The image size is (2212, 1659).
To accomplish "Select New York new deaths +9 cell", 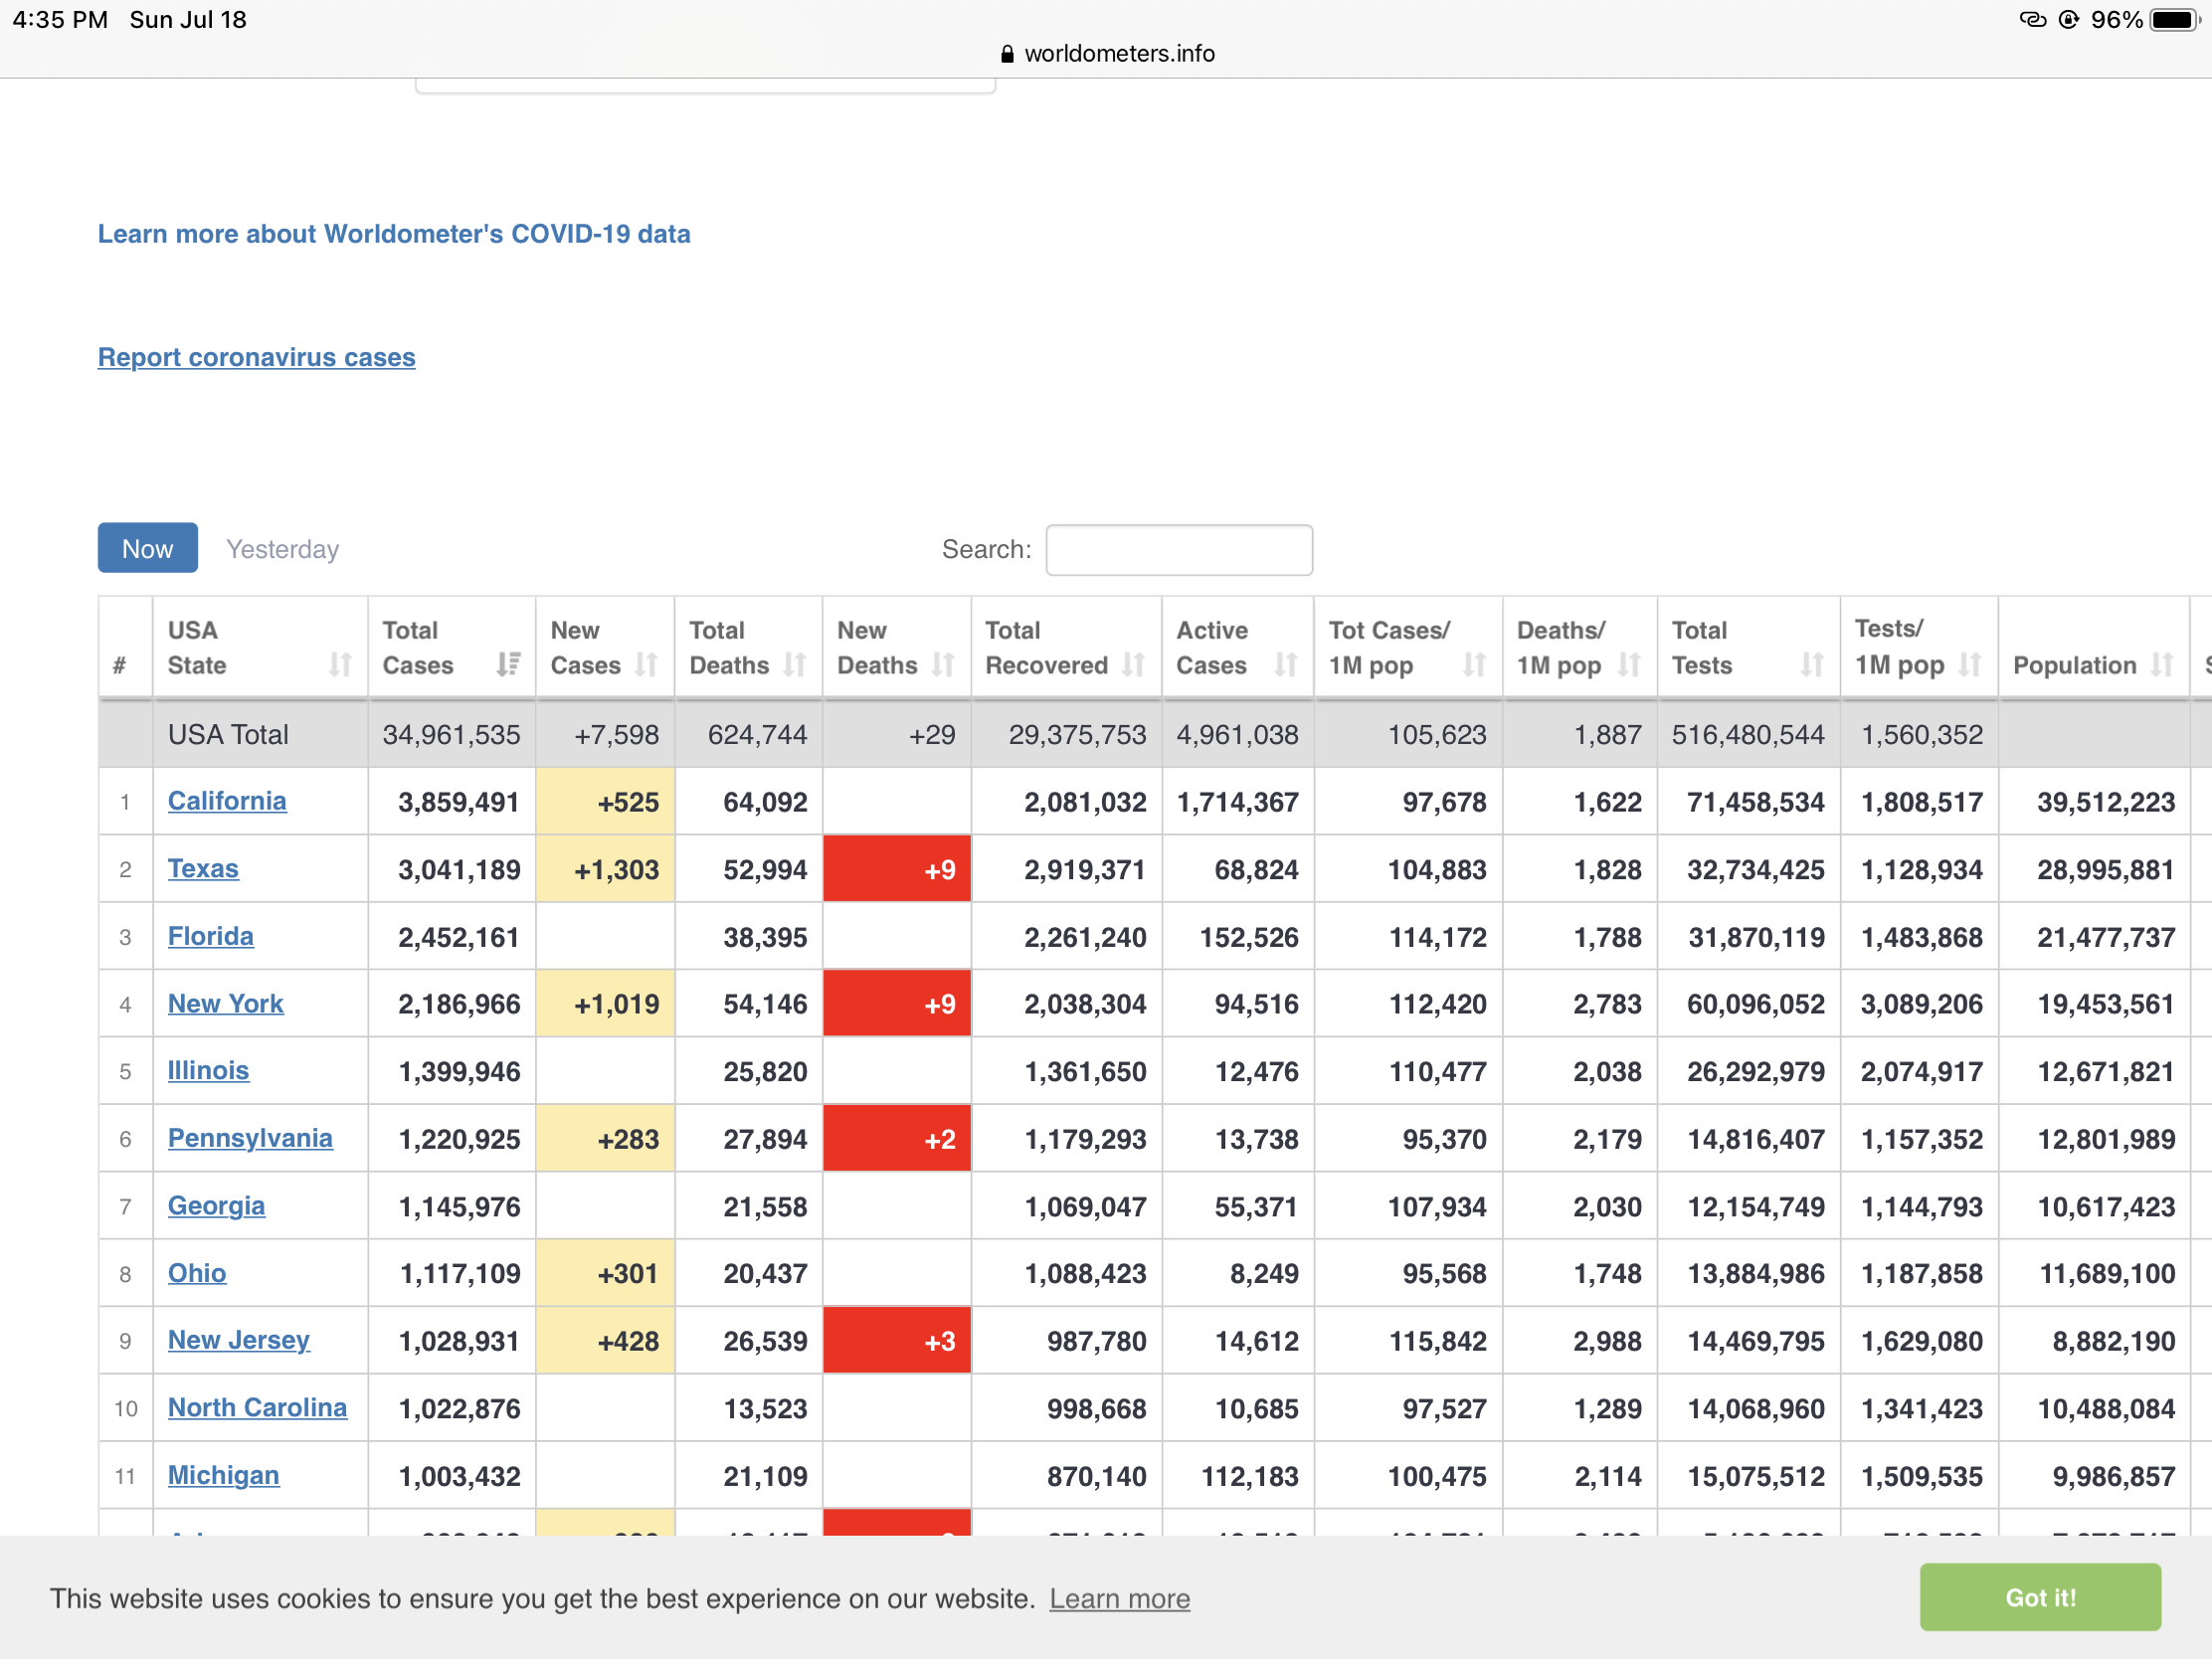I will (897, 1004).
